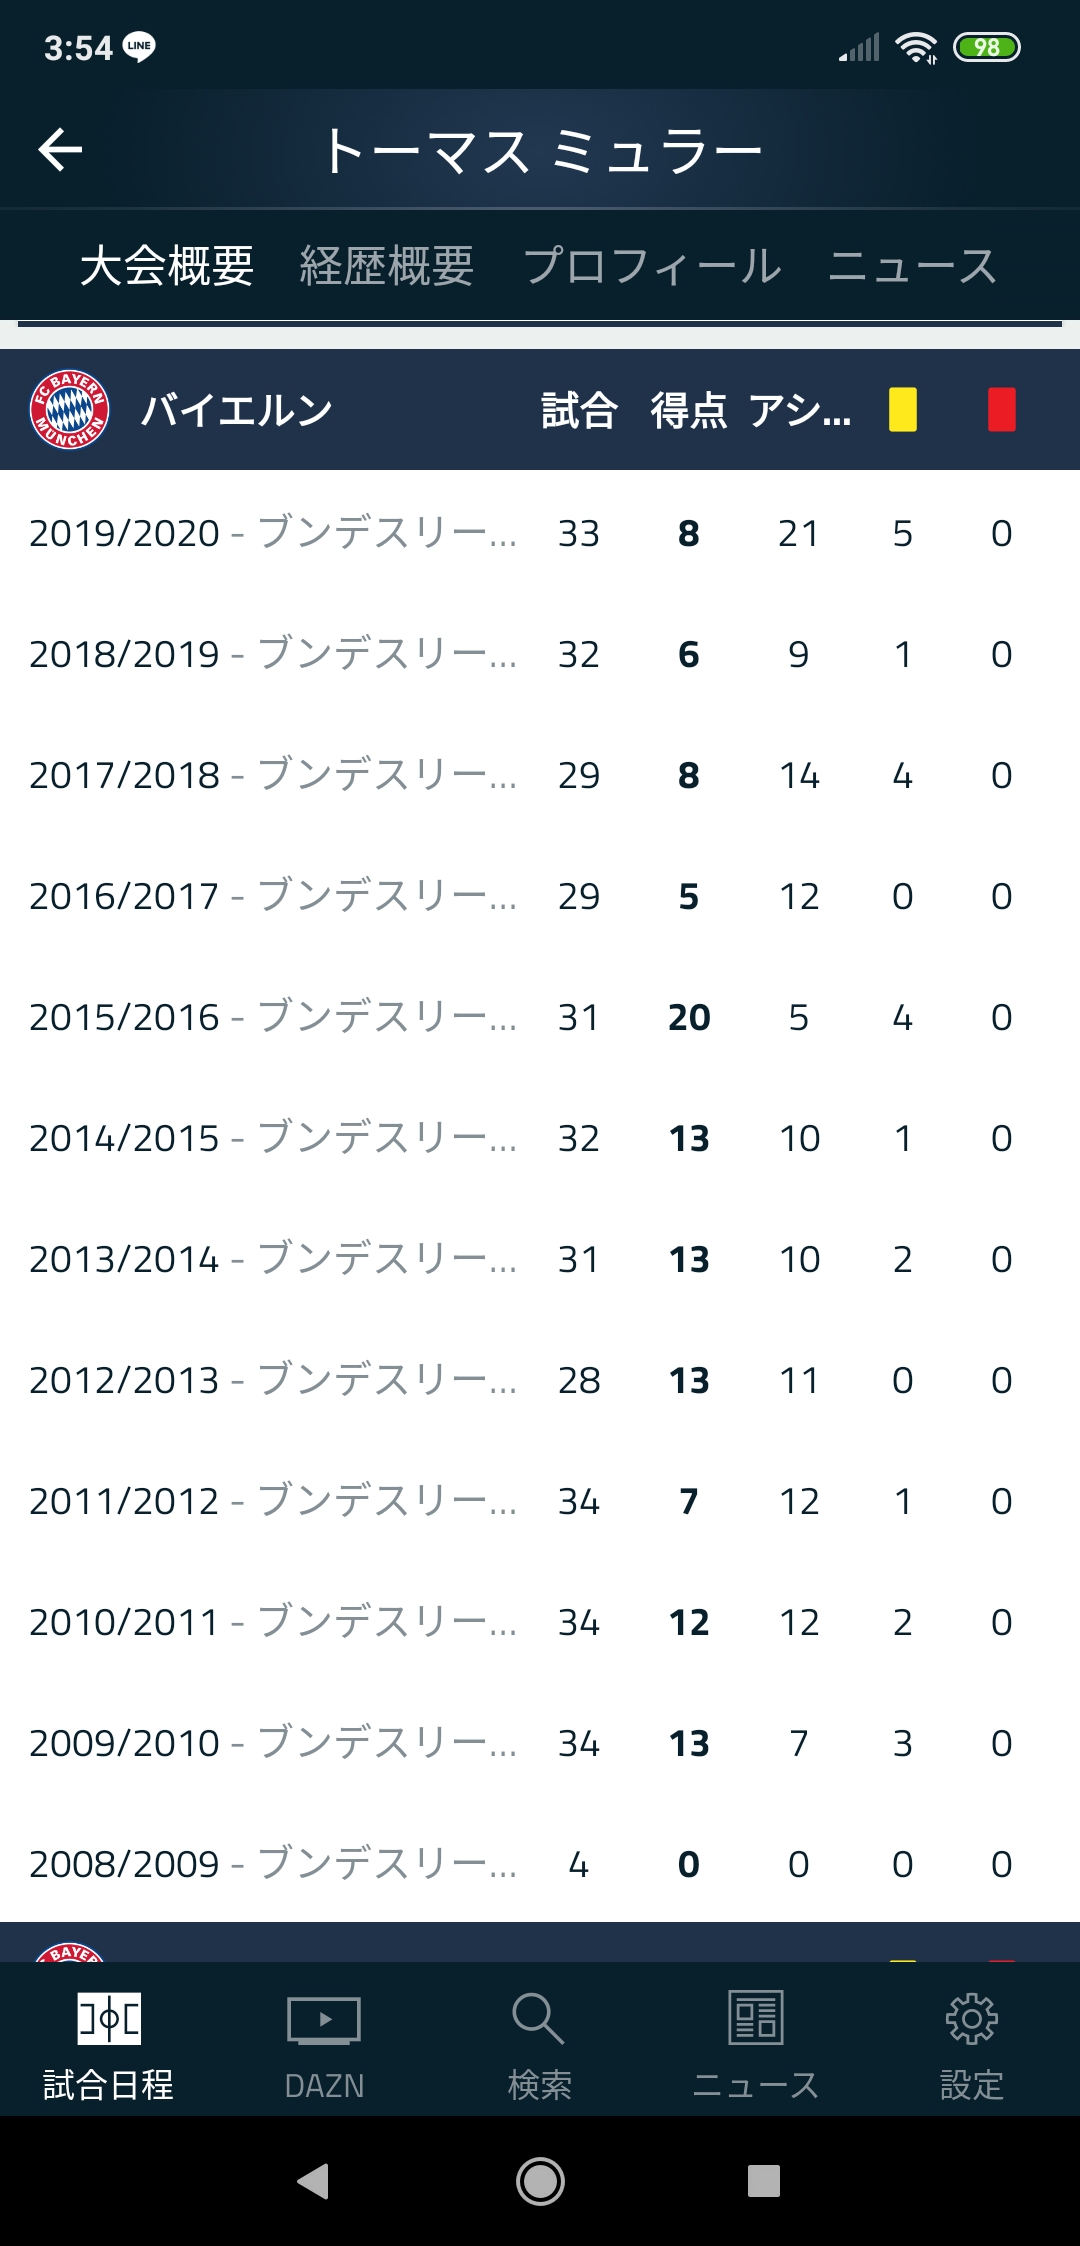
Task: Switch to the top ニュース tab
Action: pyautogui.click(x=912, y=266)
